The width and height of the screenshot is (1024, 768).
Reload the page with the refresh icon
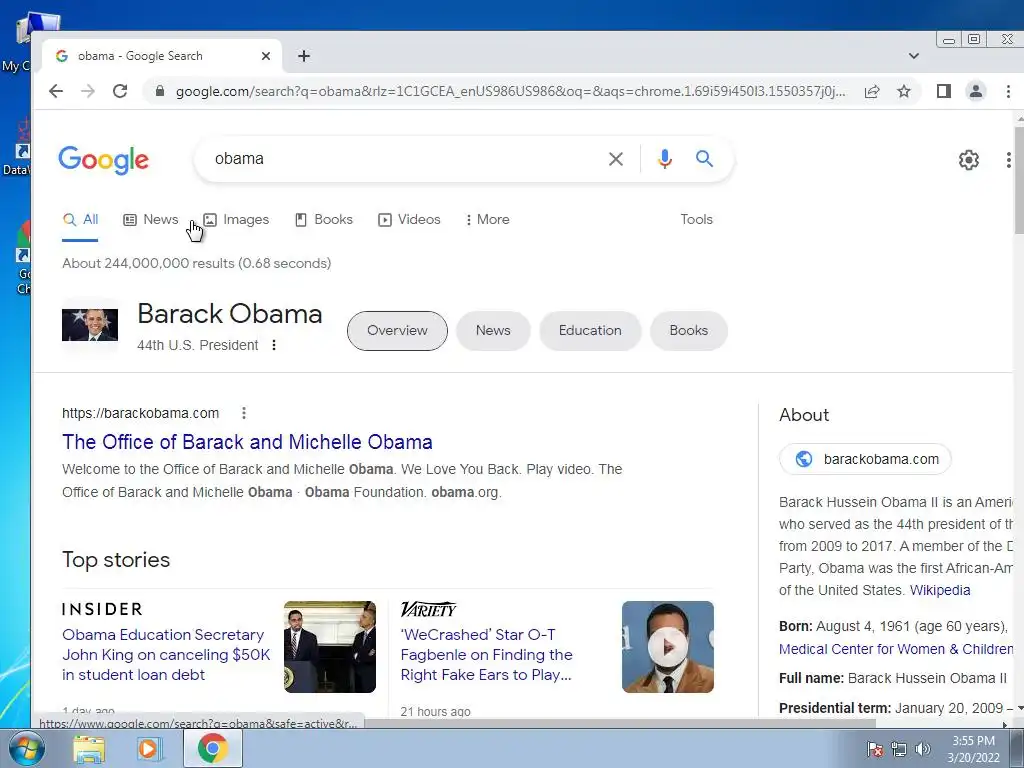click(120, 91)
